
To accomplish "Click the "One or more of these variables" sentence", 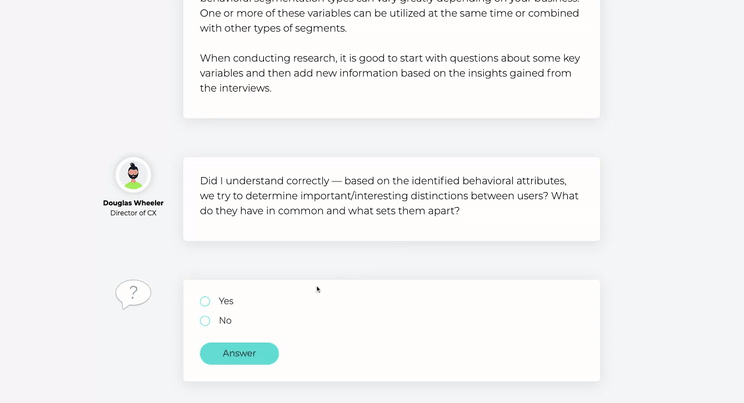I will [389, 20].
